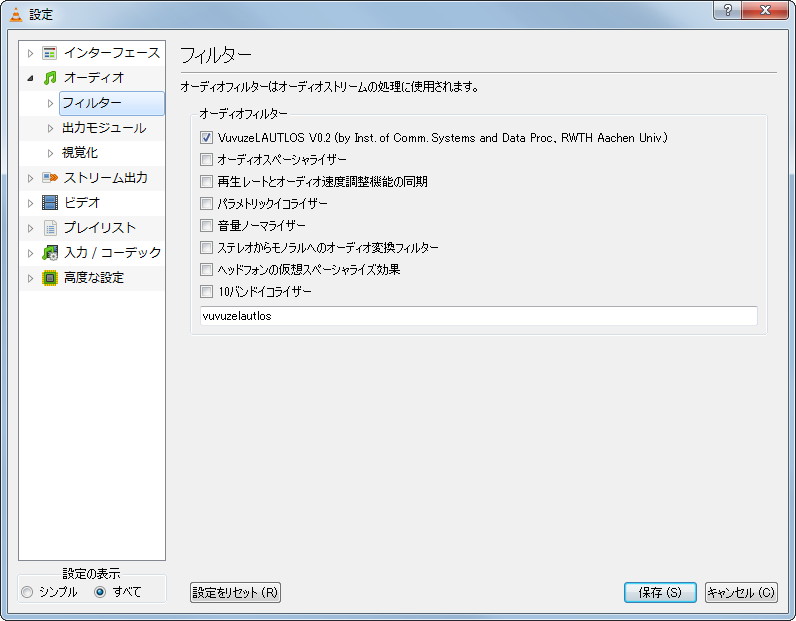This screenshot has height=621, width=796.
Task: Select 入力 / コーデック in the settings tree
Action: coord(112,252)
